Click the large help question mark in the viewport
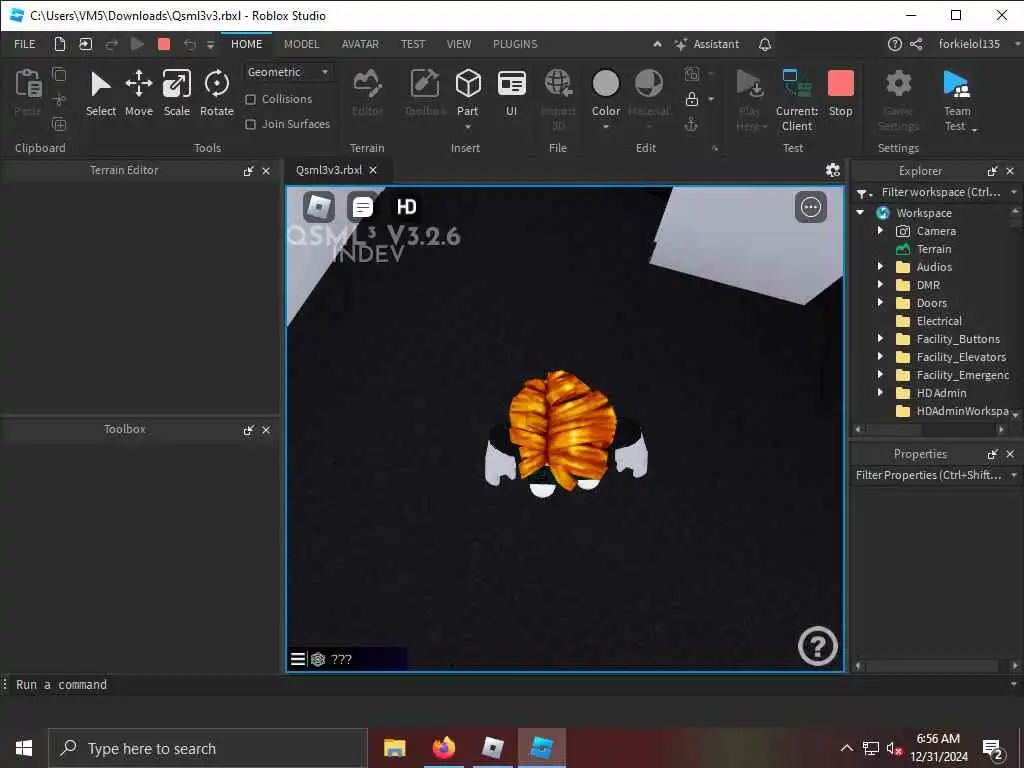The image size is (1024, 768). click(818, 646)
